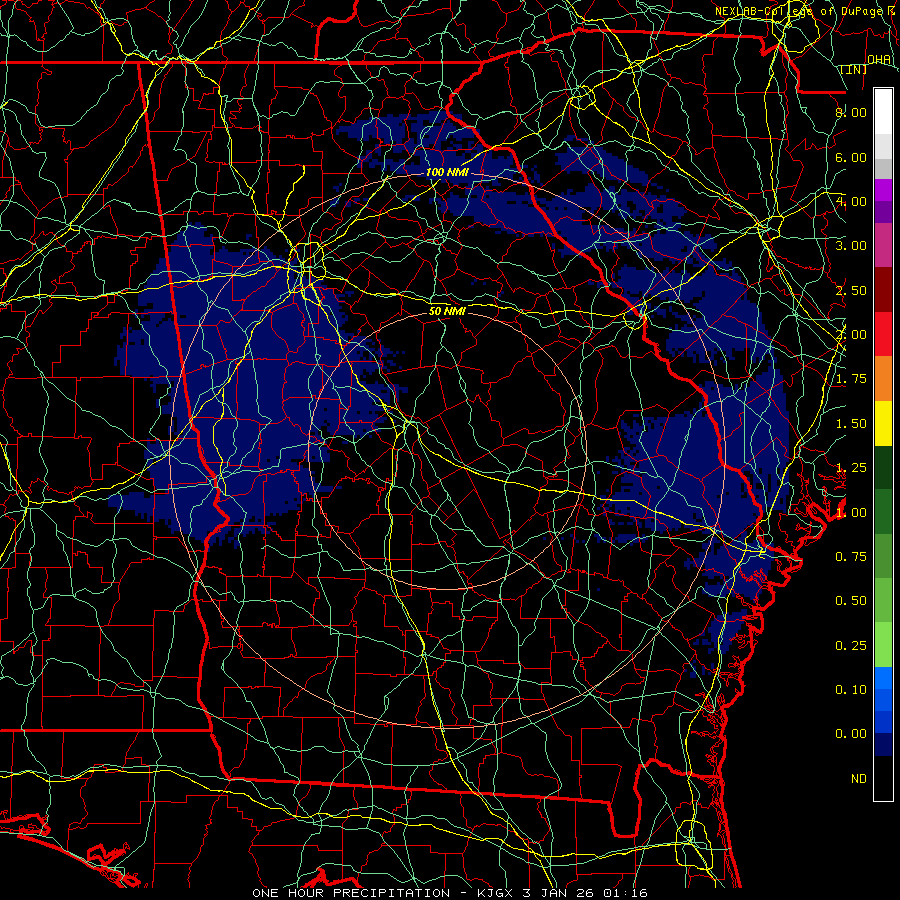Select the orange segment of precipitation scale
900x900 pixels.
click(x=883, y=379)
